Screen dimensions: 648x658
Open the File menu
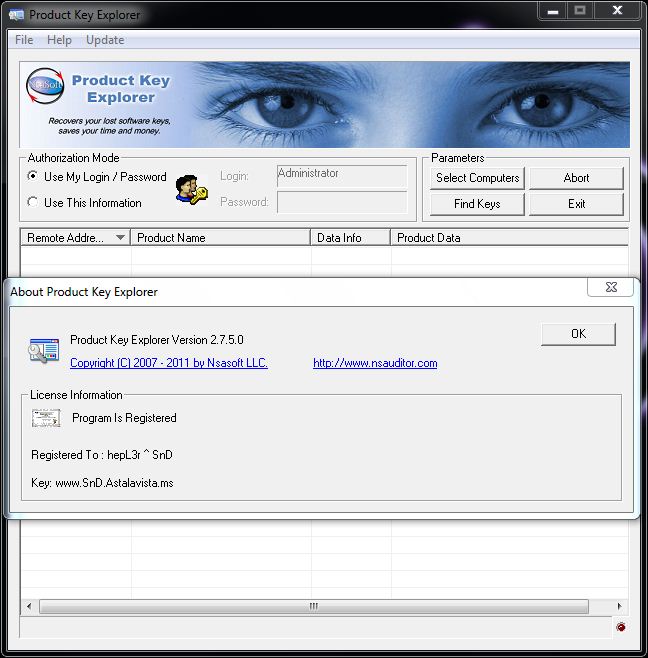click(24, 40)
